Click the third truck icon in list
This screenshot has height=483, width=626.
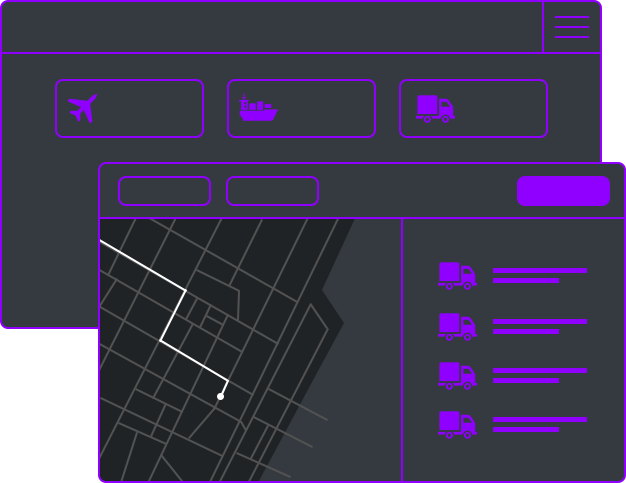(457, 376)
